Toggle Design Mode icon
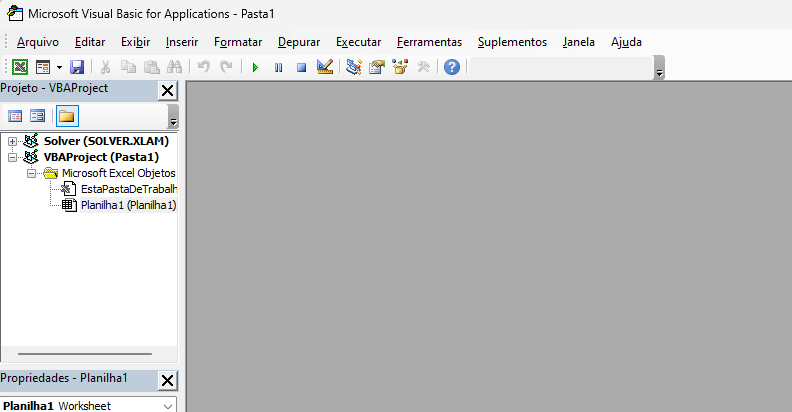792x412 pixels. [325, 67]
